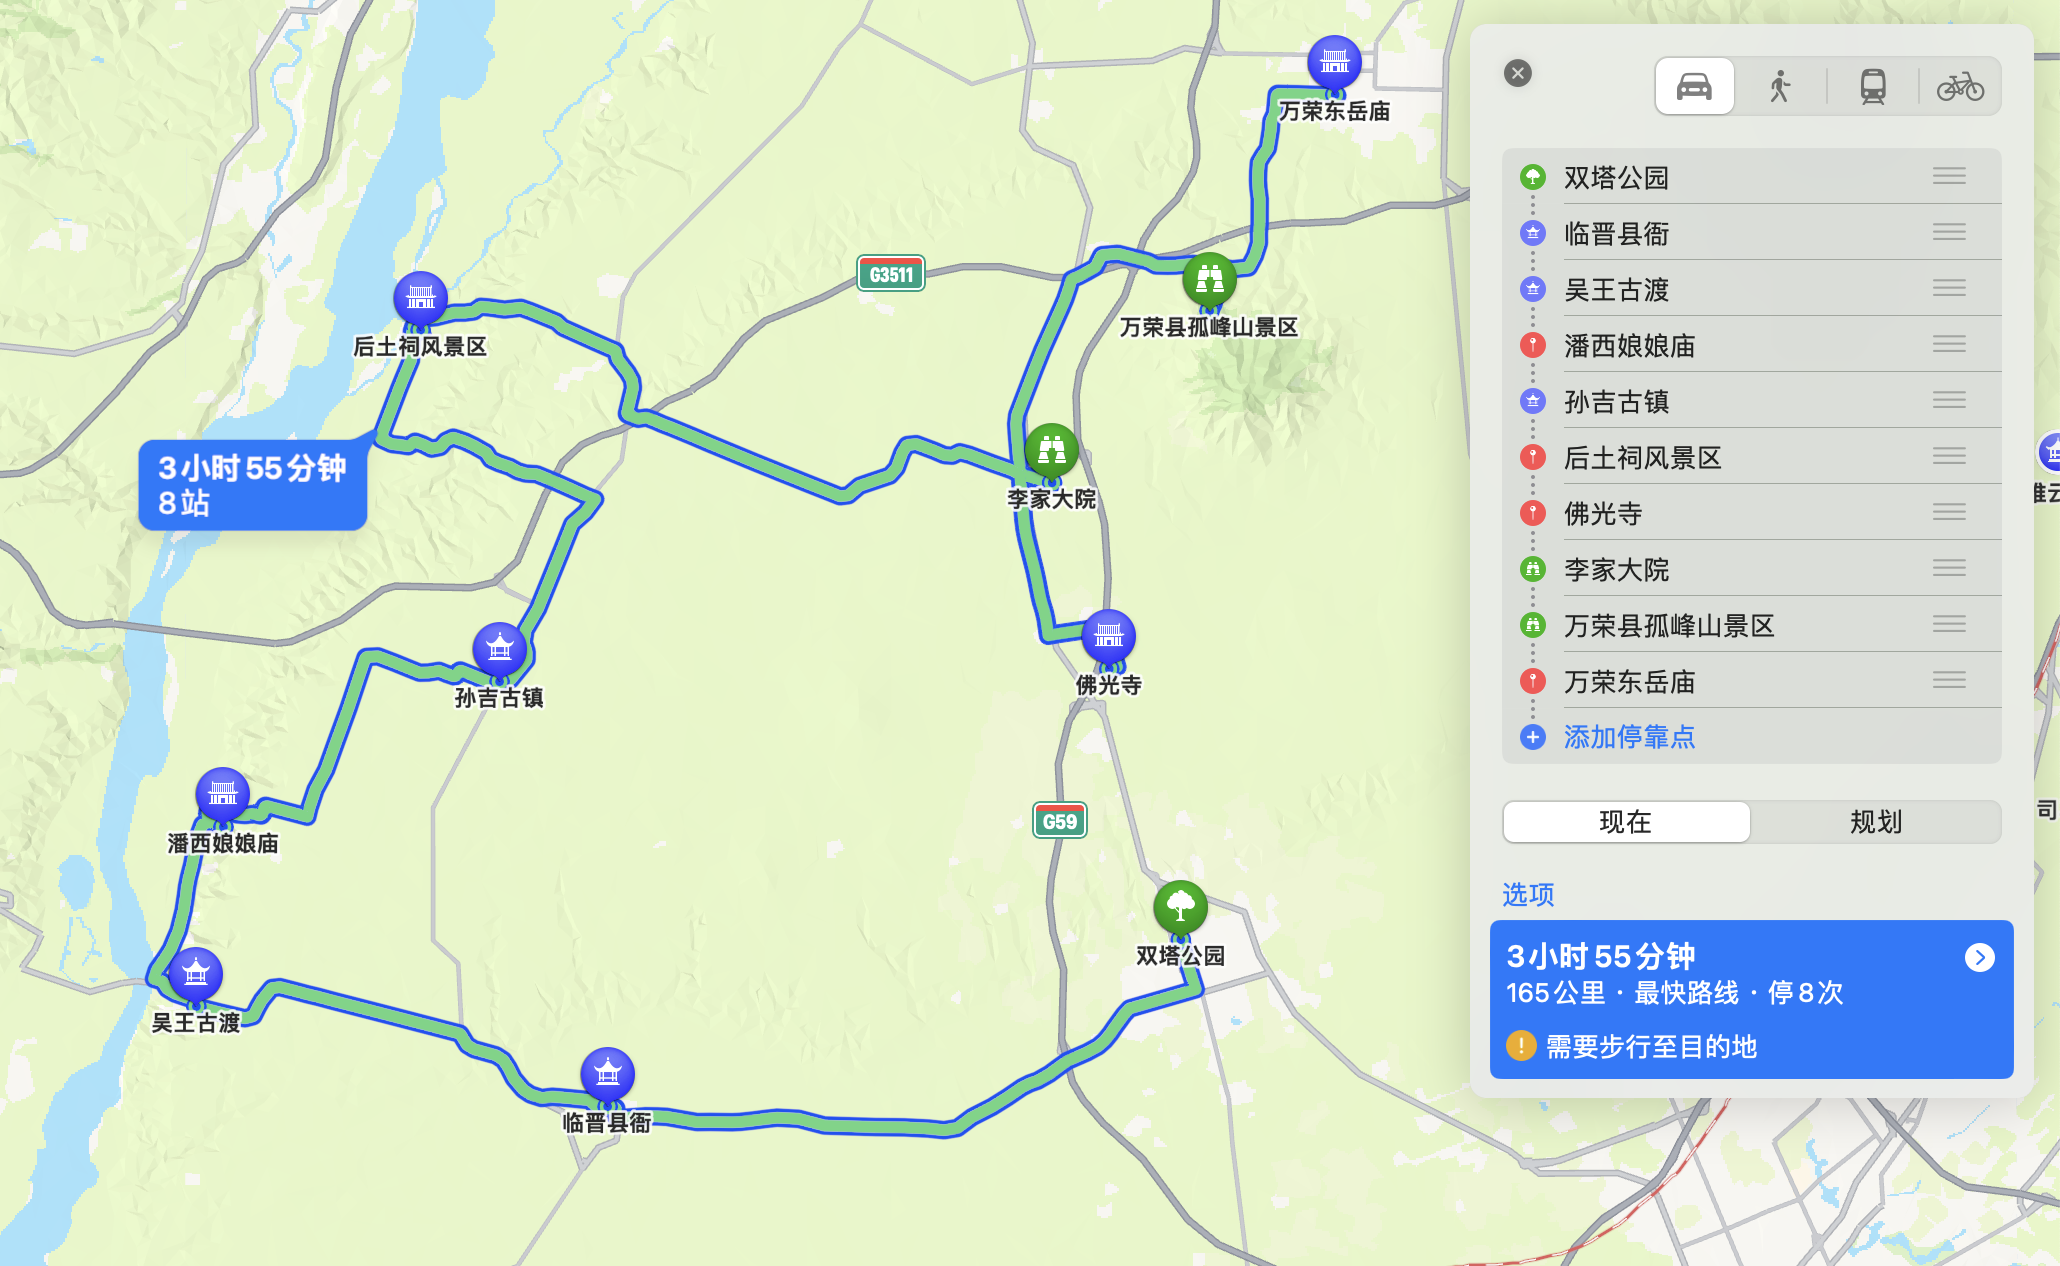Screen dimensions: 2060x1266
Task: Select 双塔公园 stop in the list
Action: tap(1751, 177)
